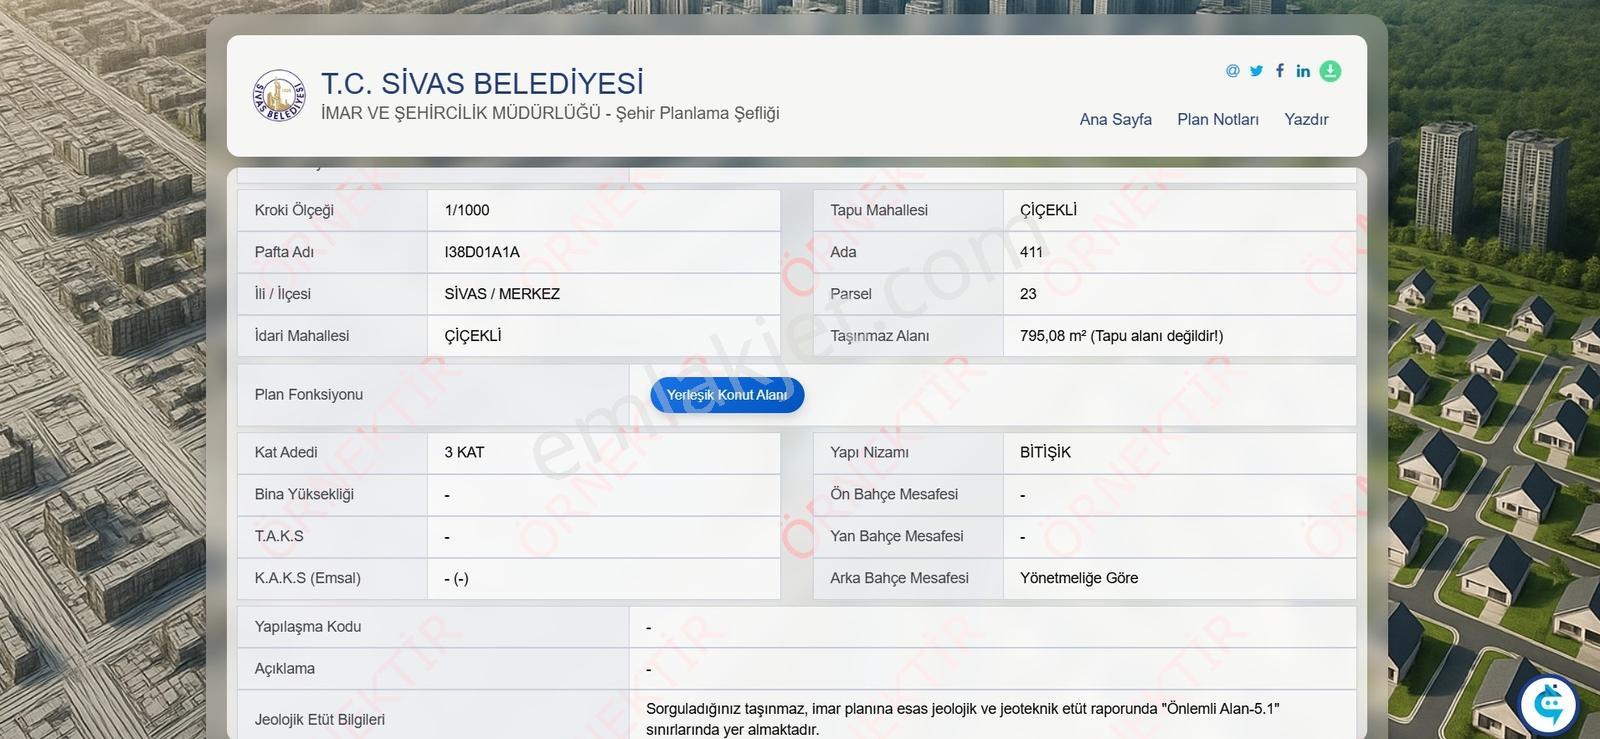Share the page via Twitter icon
This screenshot has width=1600, height=739.
tap(1256, 71)
